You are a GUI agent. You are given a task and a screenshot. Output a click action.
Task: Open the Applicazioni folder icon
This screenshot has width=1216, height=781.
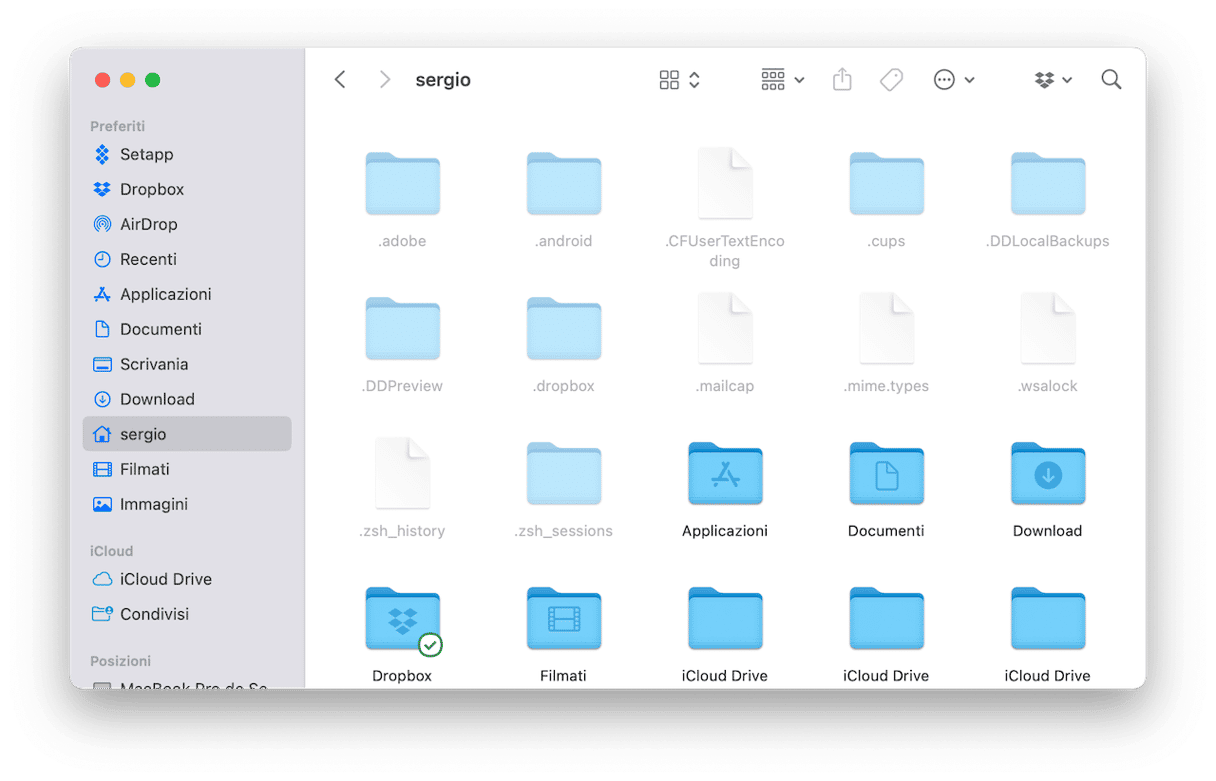(725, 475)
